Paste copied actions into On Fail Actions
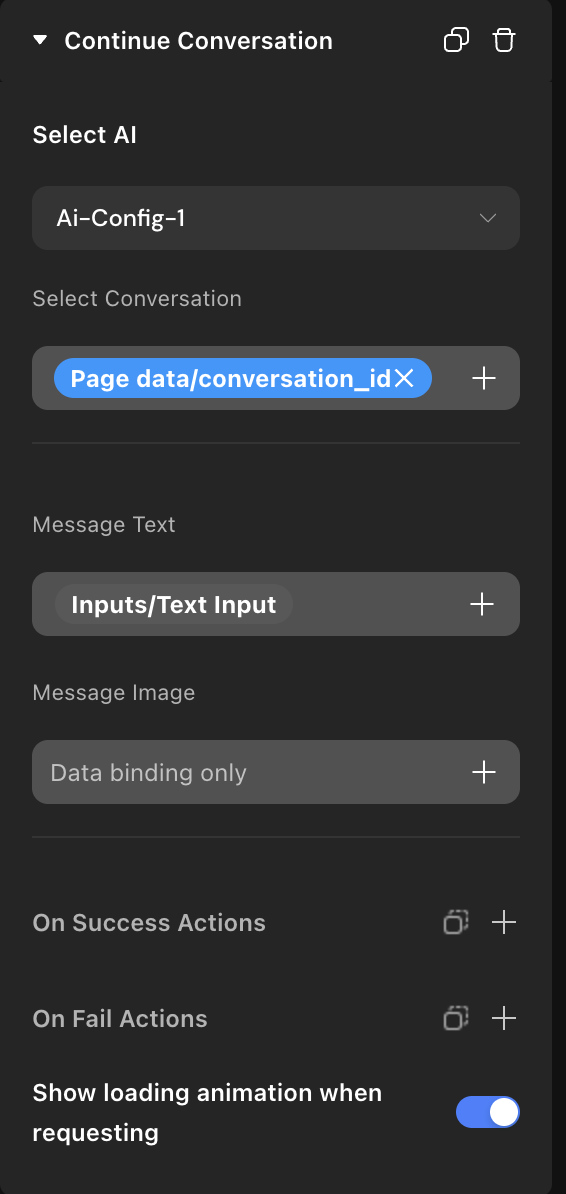Screen dimensions: 566x1194 click(x=456, y=1018)
